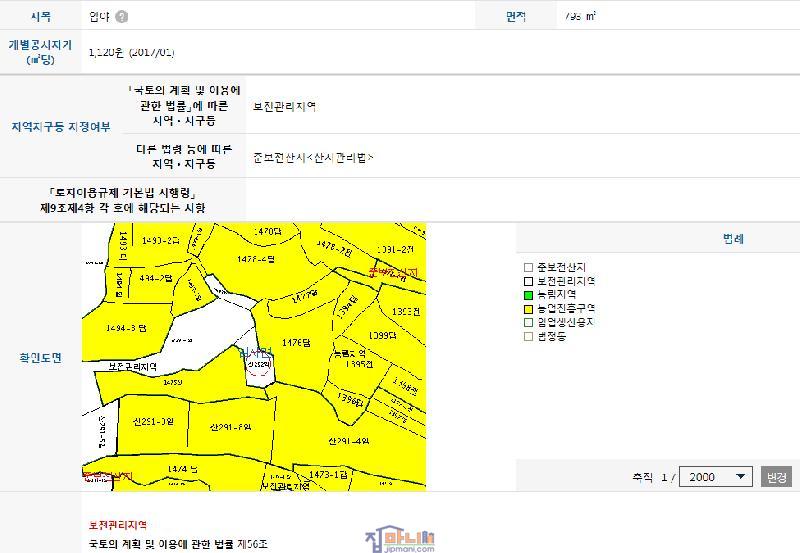Select parcel 1494-3답 on the map
This screenshot has height=553, width=800.
click(x=126, y=327)
